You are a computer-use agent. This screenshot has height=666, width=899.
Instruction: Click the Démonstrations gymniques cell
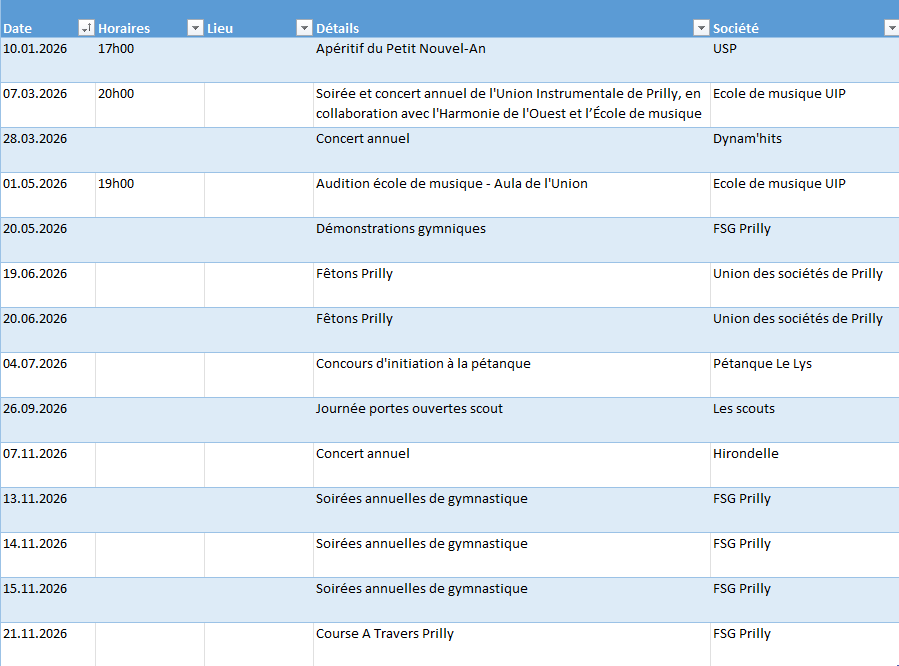[400, 229]
